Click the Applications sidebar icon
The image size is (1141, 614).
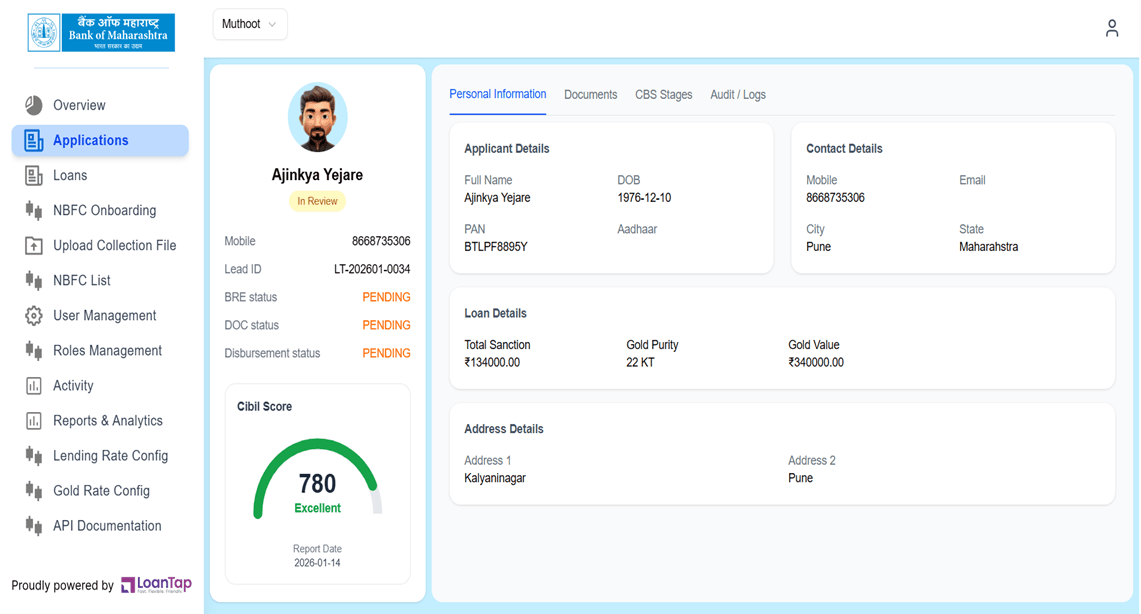point(34,141)
